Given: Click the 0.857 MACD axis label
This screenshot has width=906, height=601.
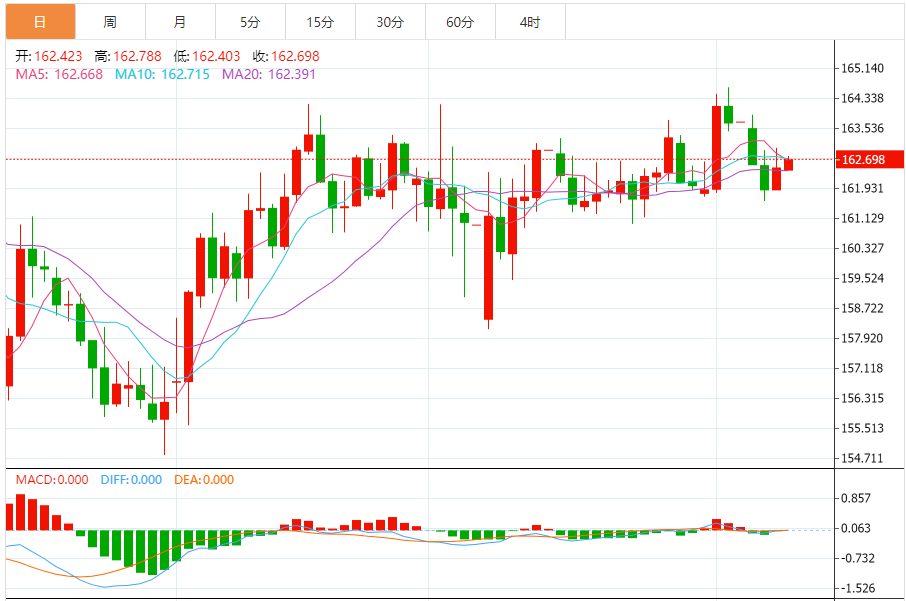Looking at the screenshot, I should 856,498.
